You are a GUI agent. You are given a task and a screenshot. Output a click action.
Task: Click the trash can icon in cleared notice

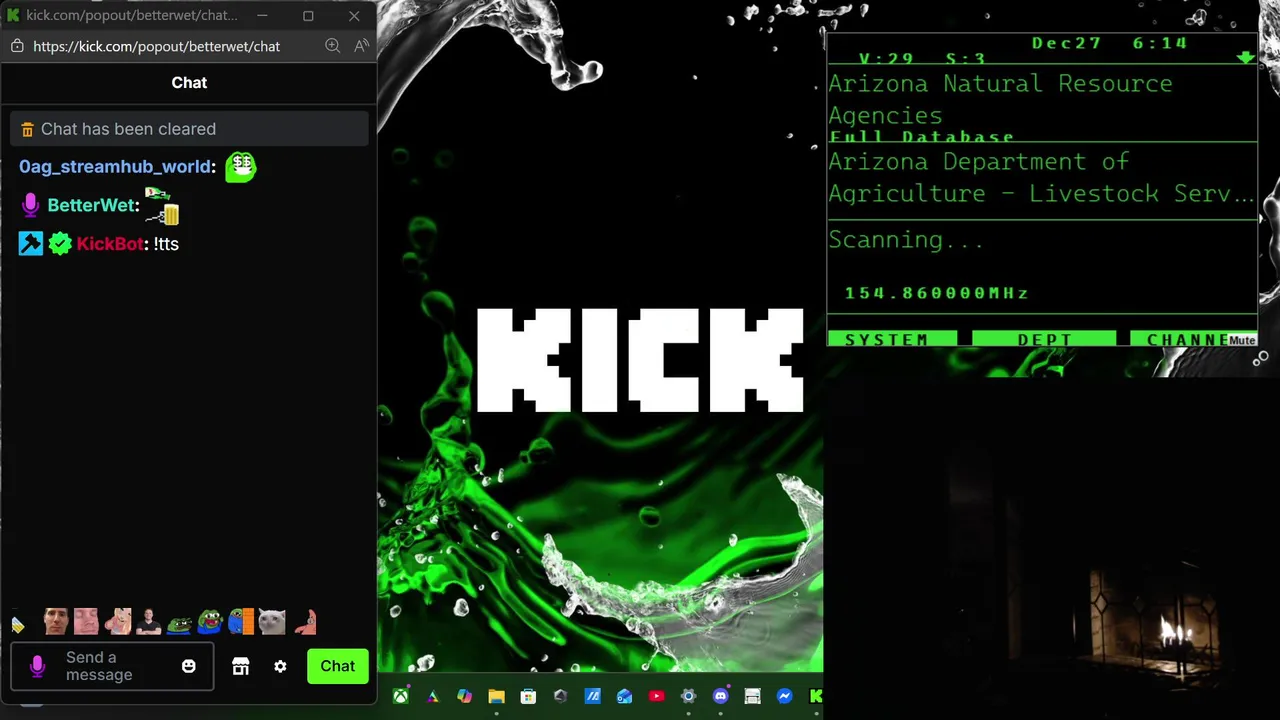pos(27,129)
